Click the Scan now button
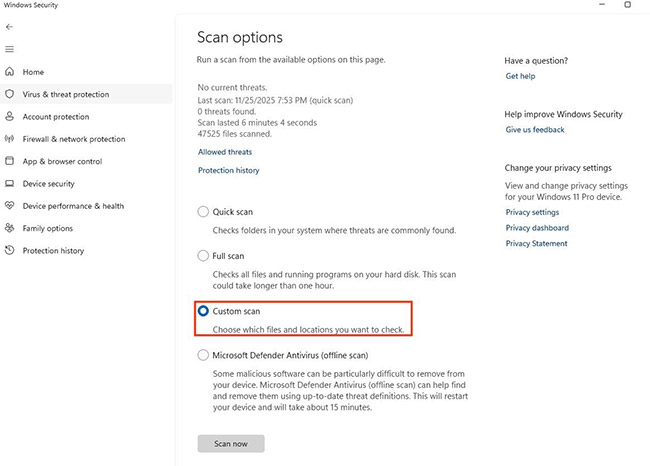650x466 pixels. coord(231,444)
